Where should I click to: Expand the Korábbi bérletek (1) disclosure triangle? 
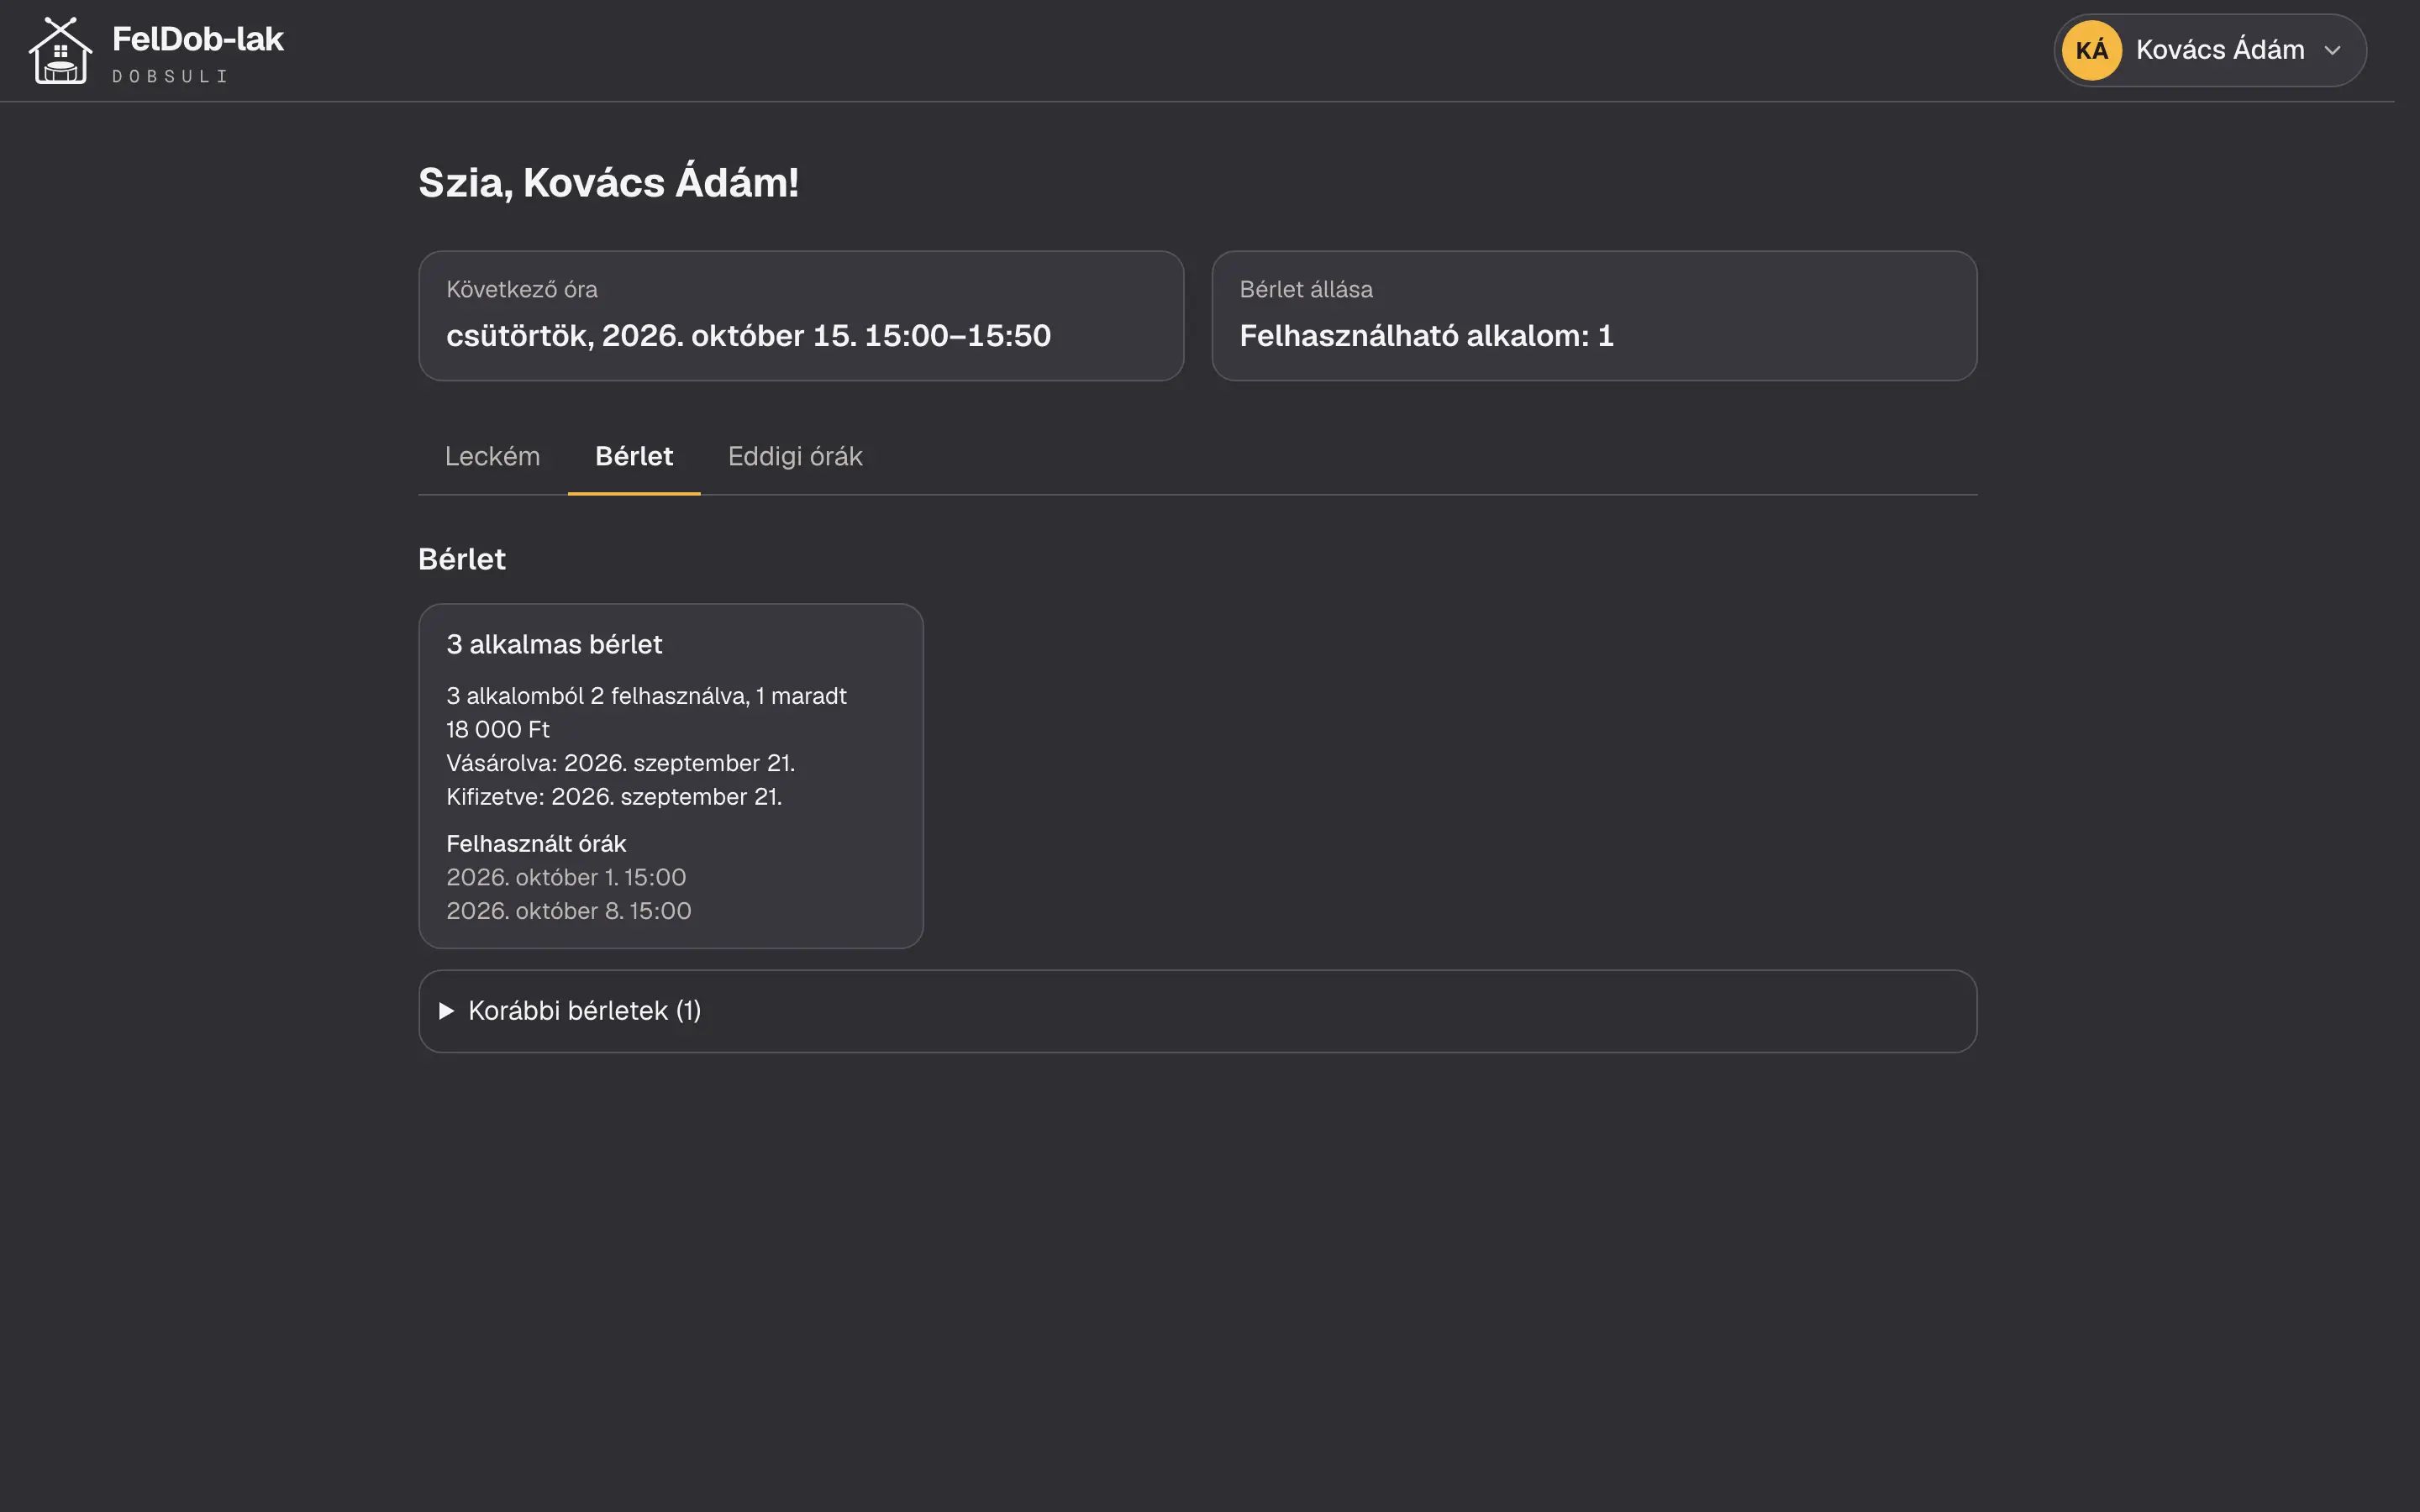447,1011
